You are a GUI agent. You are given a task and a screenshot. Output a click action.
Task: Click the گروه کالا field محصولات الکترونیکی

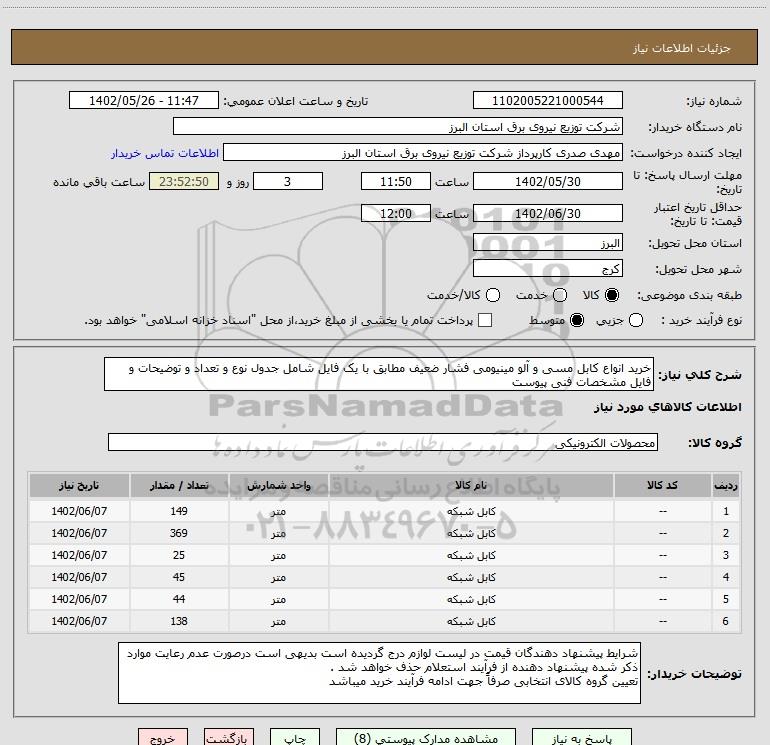click(x=383, y=442)
